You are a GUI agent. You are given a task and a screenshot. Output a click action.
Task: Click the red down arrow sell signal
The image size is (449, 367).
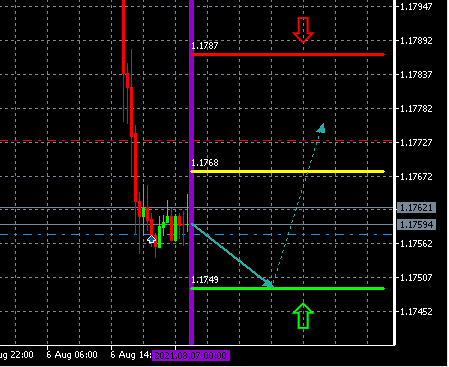[303, 30]
